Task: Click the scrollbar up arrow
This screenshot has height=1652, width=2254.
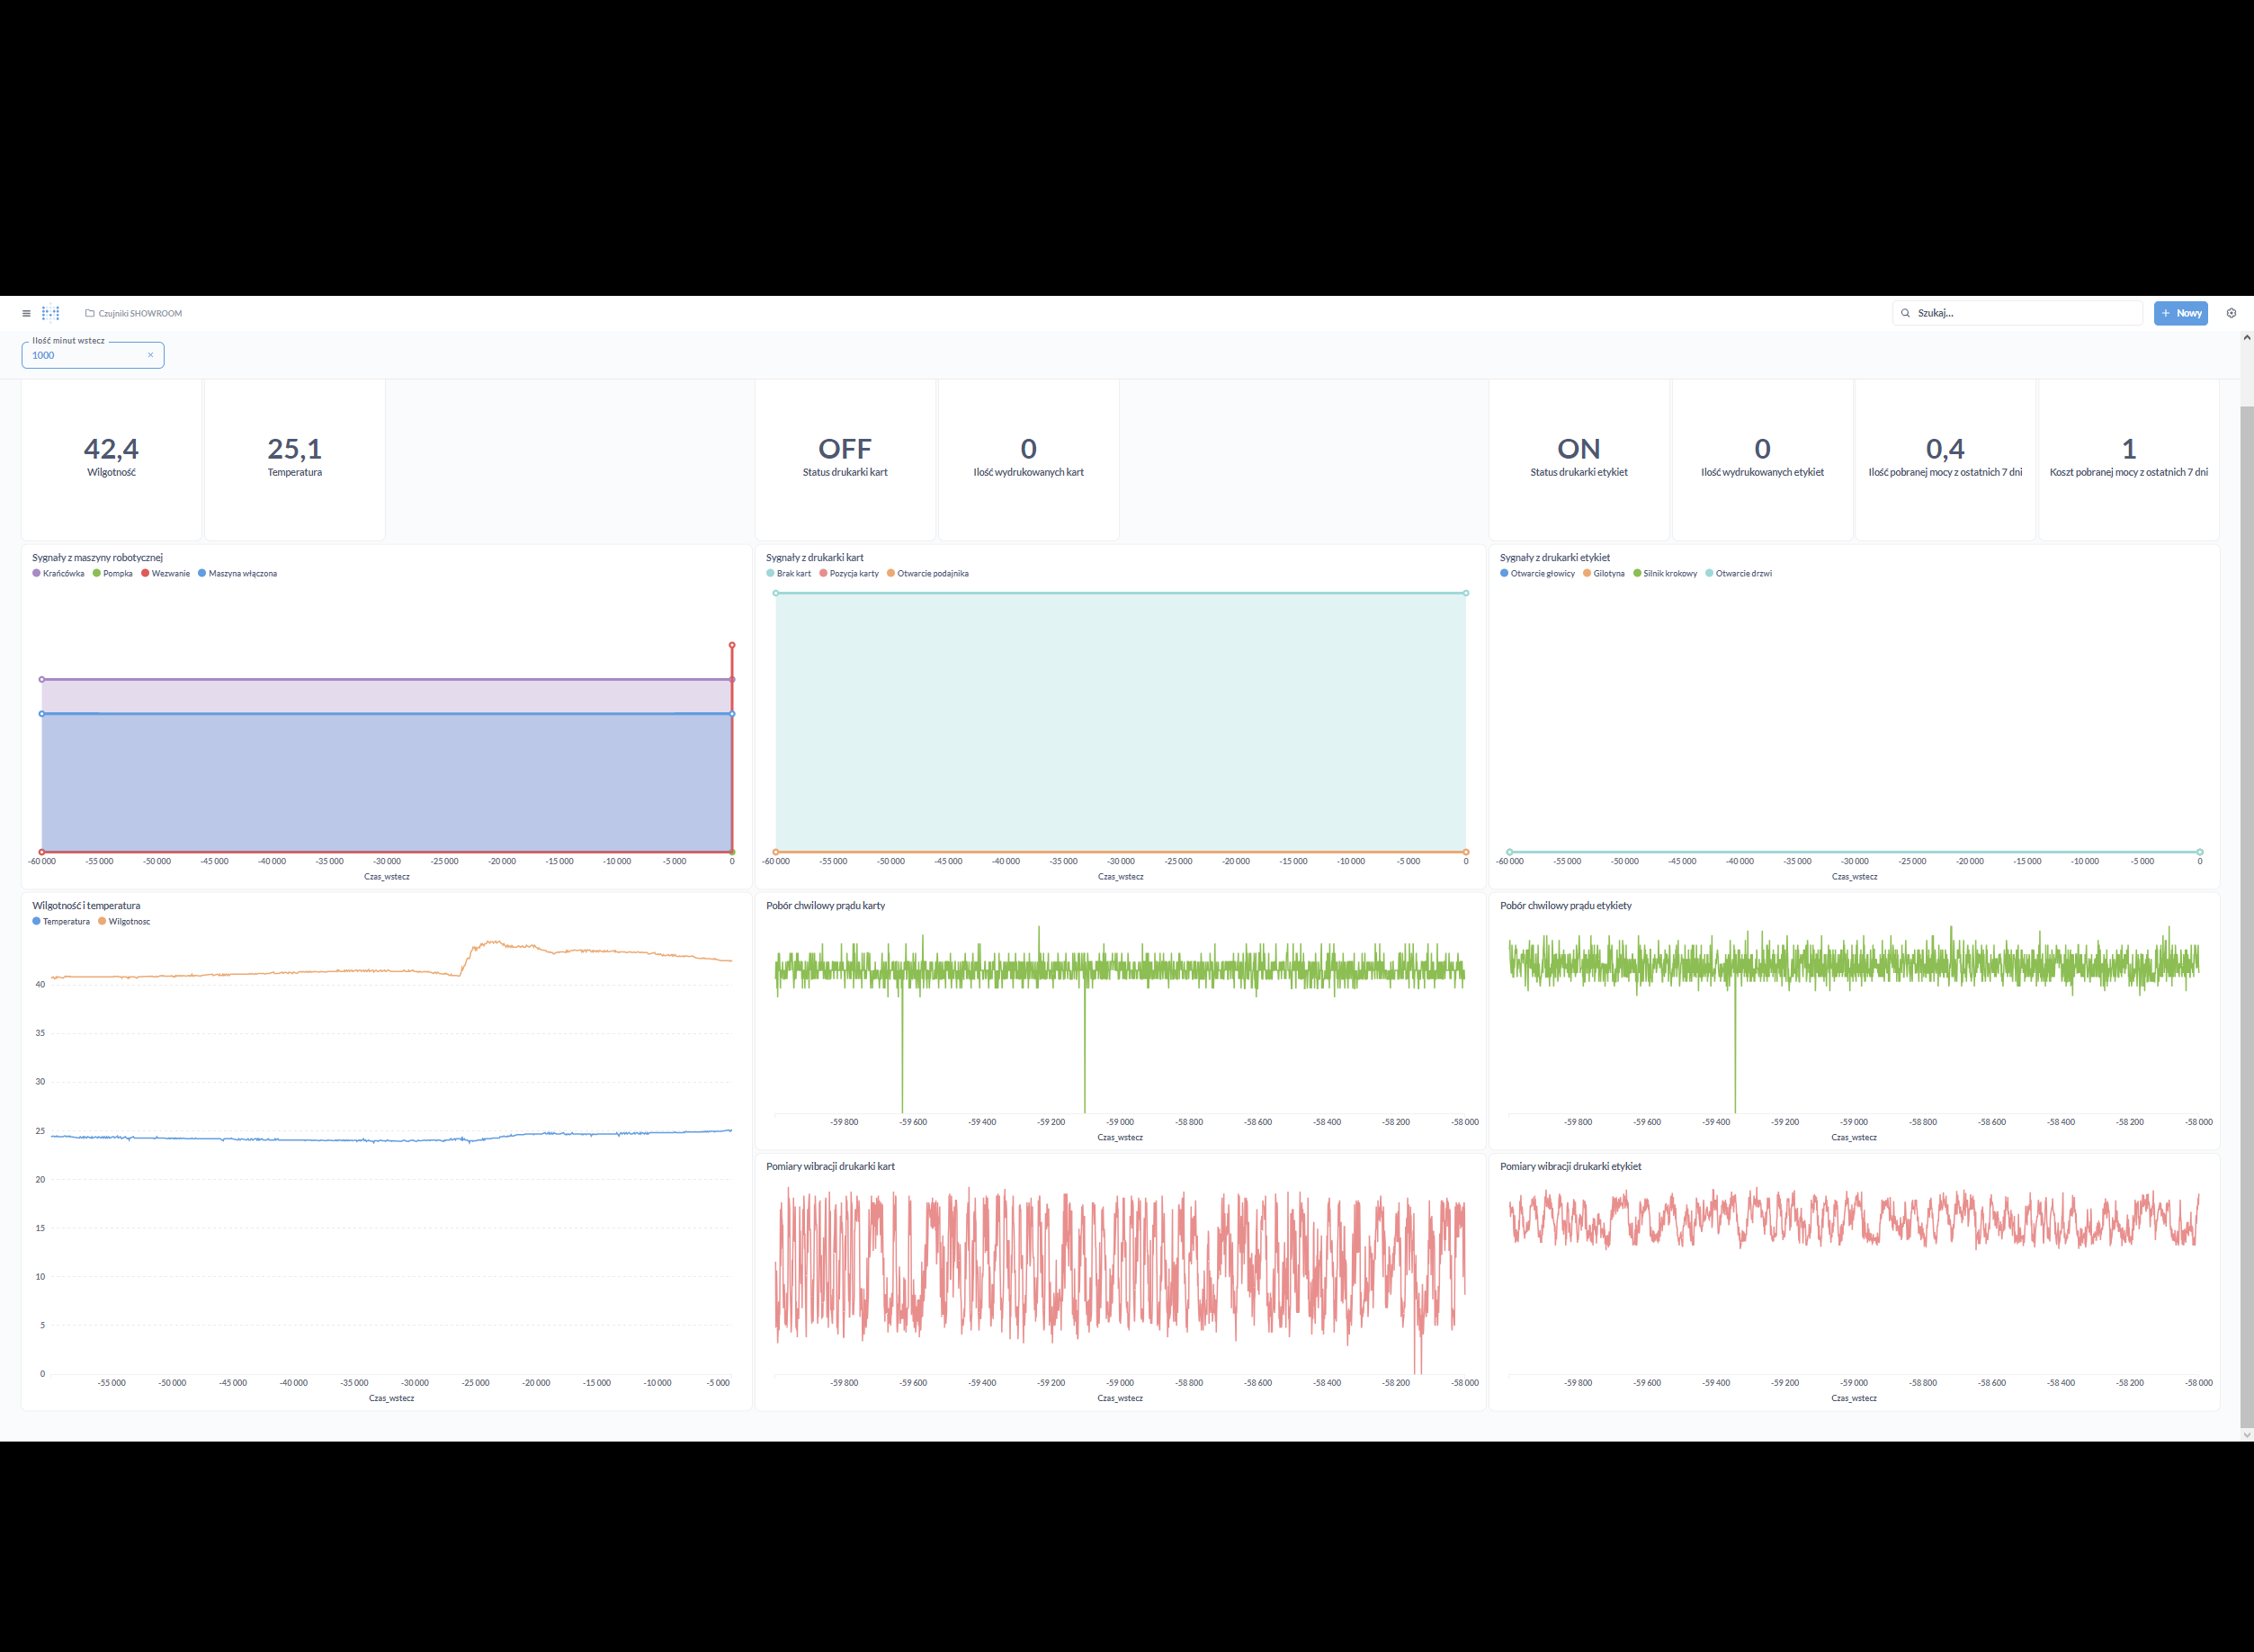Action: pos(2247,338)
